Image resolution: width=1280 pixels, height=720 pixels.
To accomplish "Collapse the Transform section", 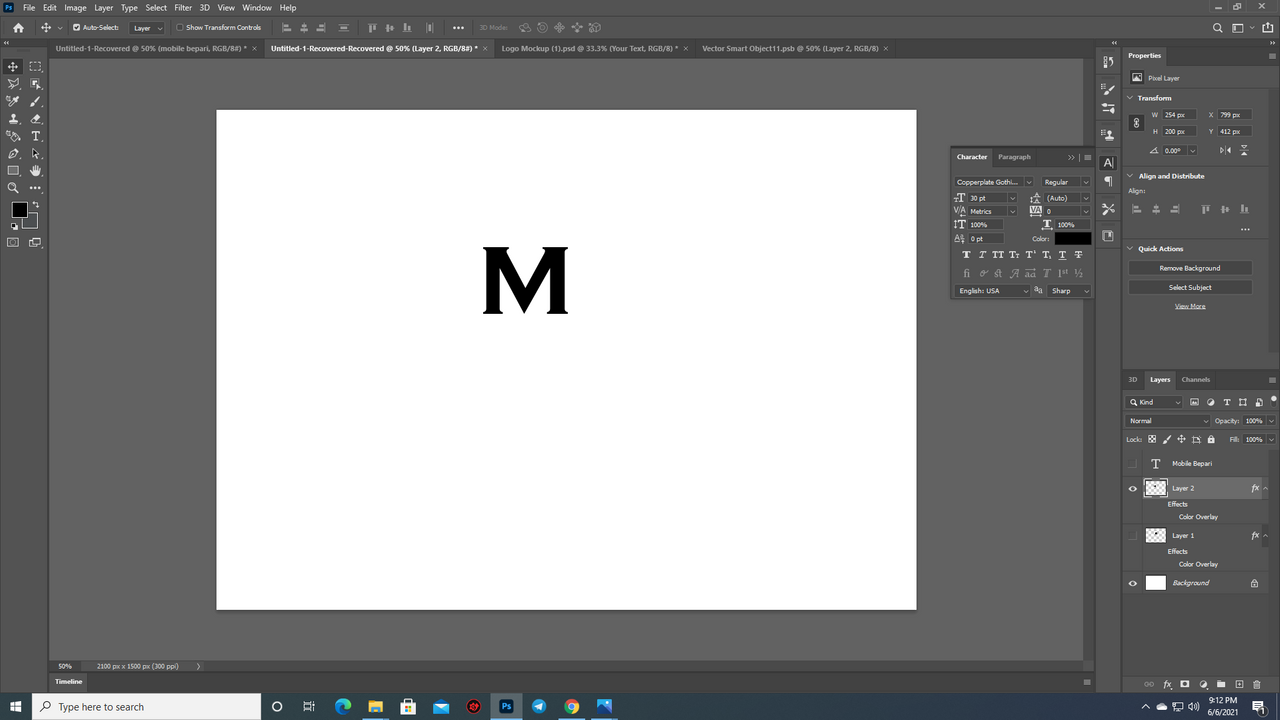I will point(1131,98).
